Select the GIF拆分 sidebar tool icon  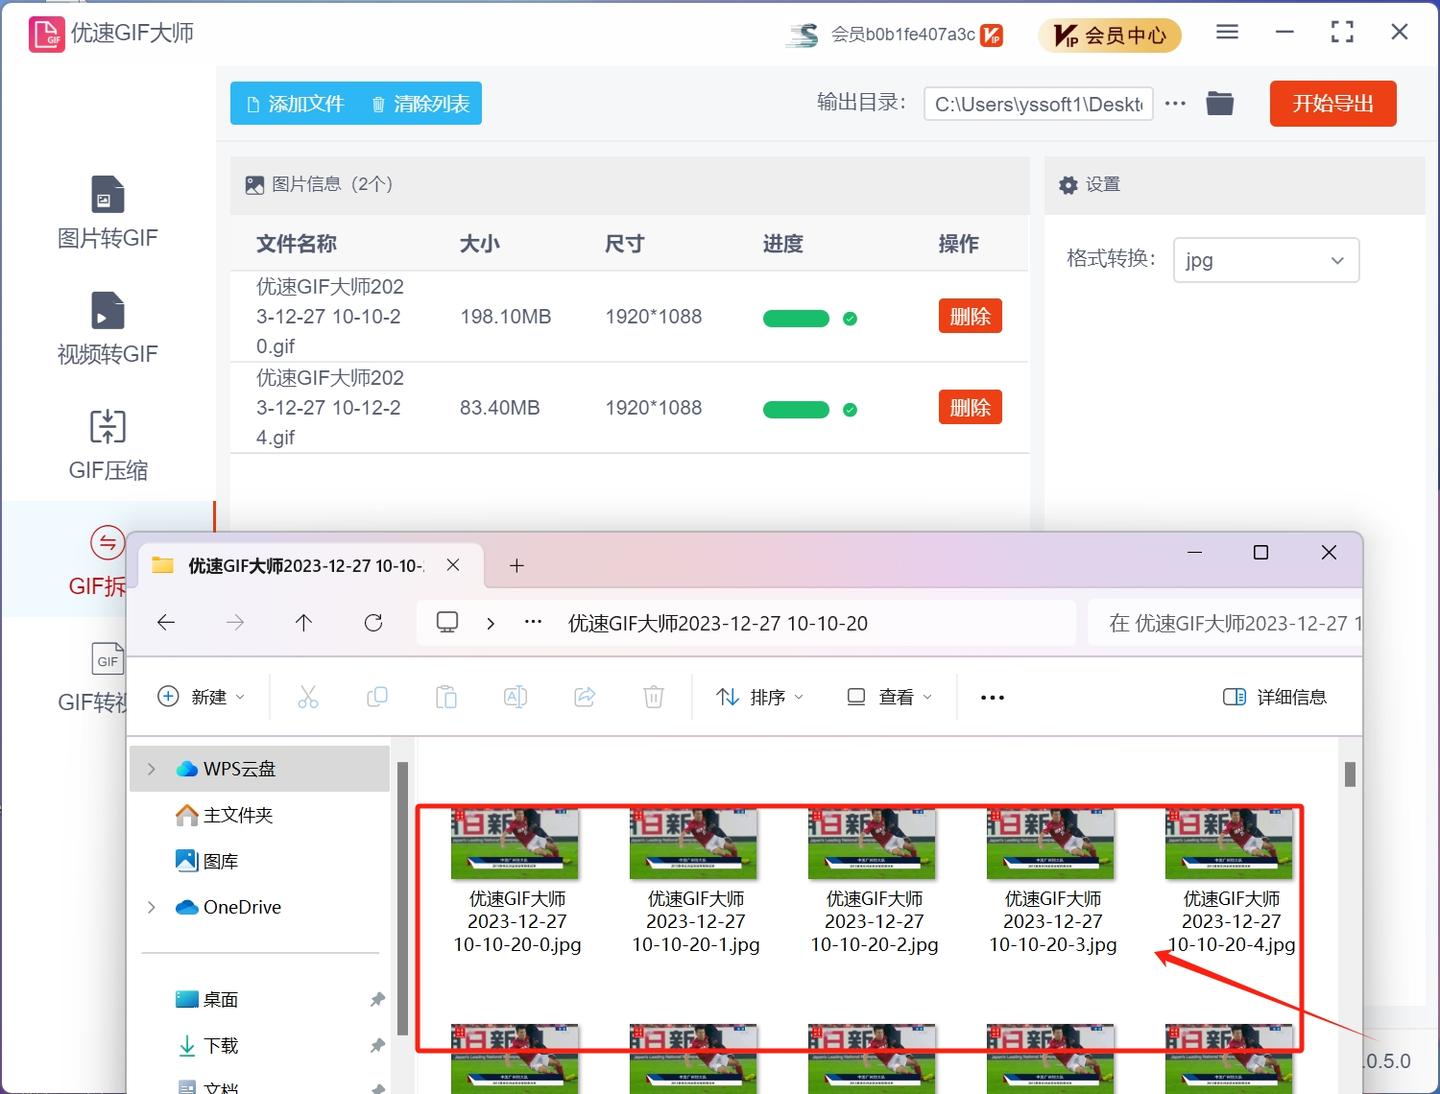pos(107,543)
